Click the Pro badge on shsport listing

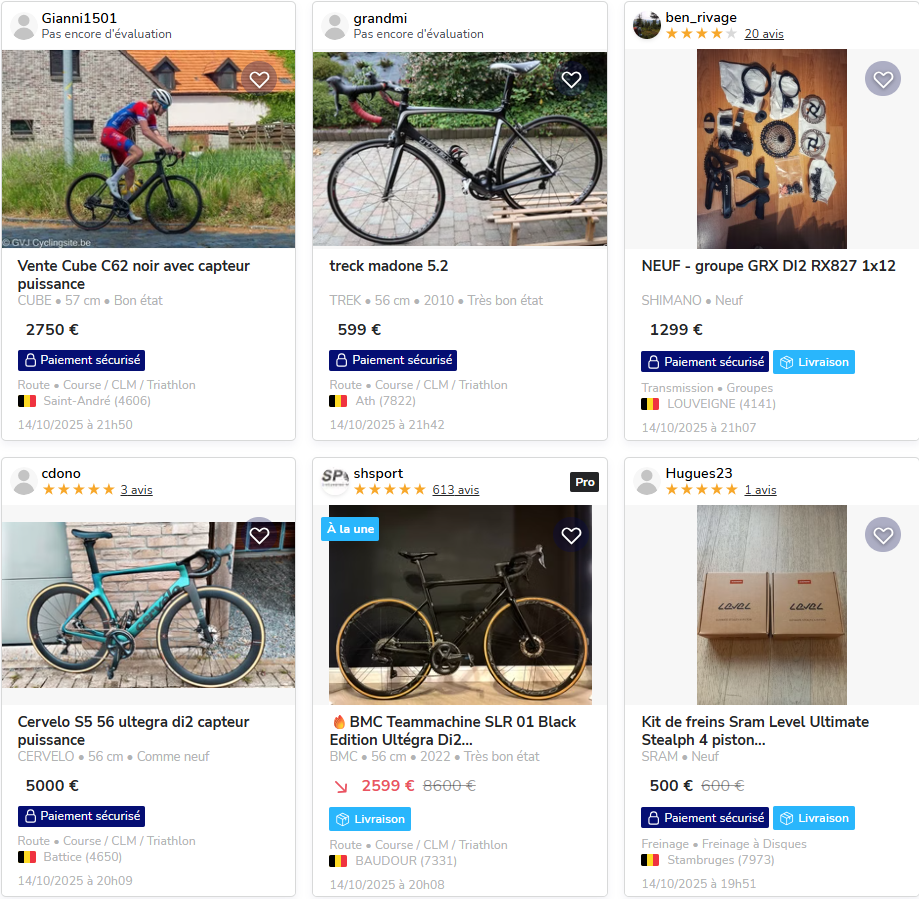click(x=585, y=482)
